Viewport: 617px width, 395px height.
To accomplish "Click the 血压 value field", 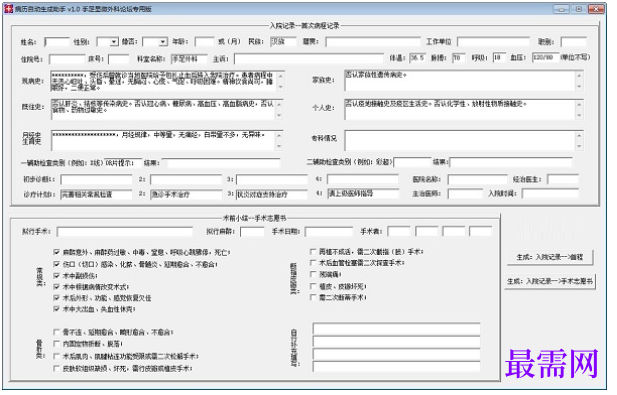I will [545, 58].
